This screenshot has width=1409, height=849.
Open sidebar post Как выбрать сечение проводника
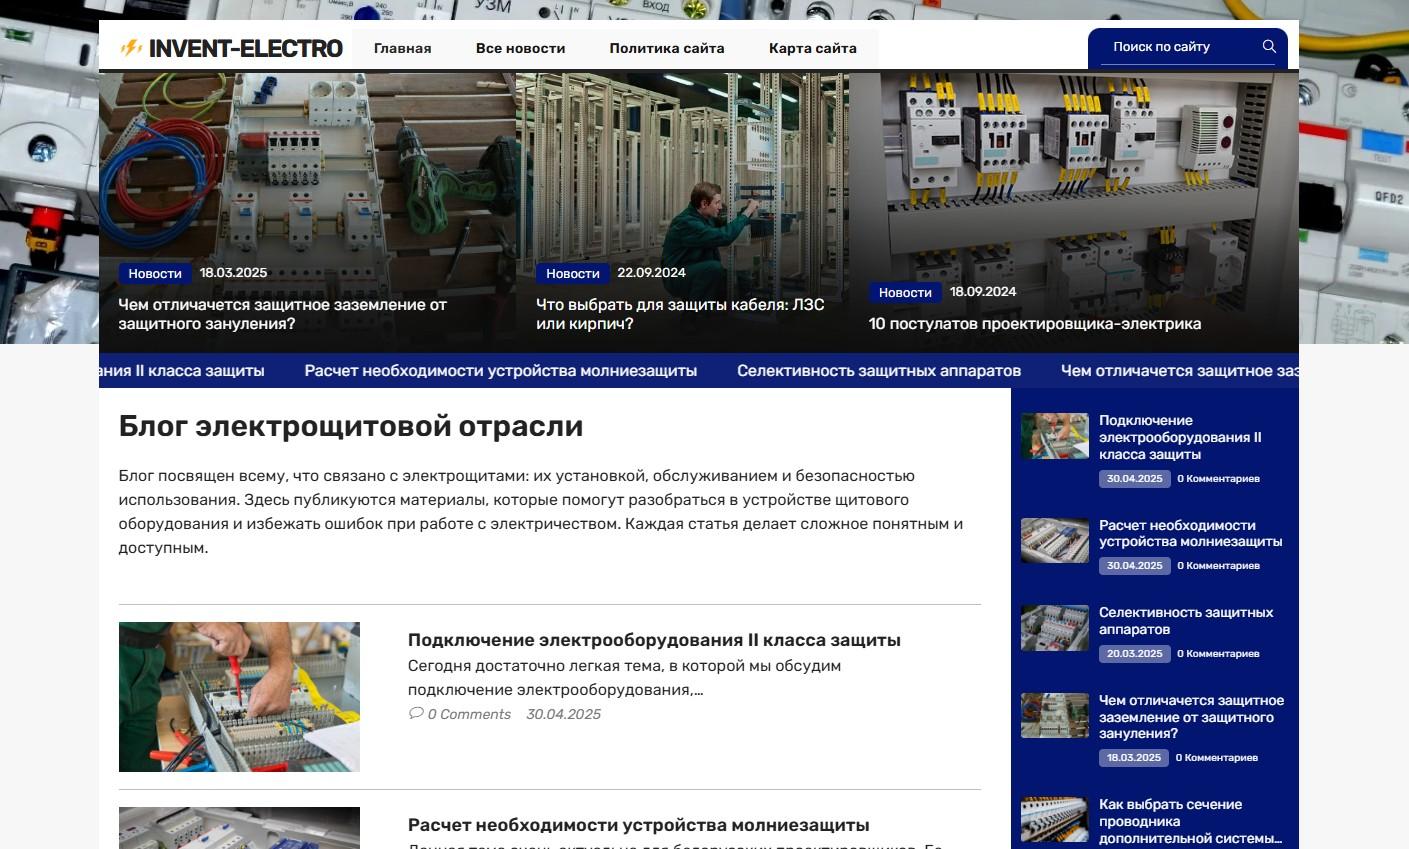coord(1190,821)
